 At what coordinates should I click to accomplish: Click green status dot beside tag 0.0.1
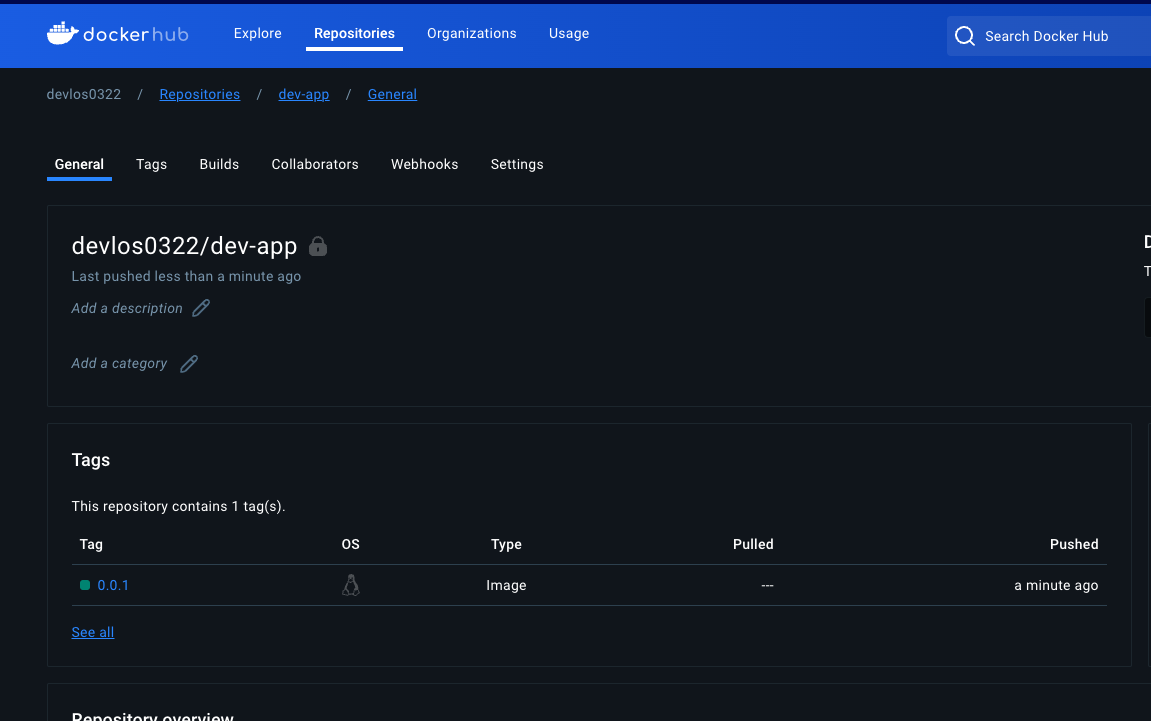(x=85, y=585)
